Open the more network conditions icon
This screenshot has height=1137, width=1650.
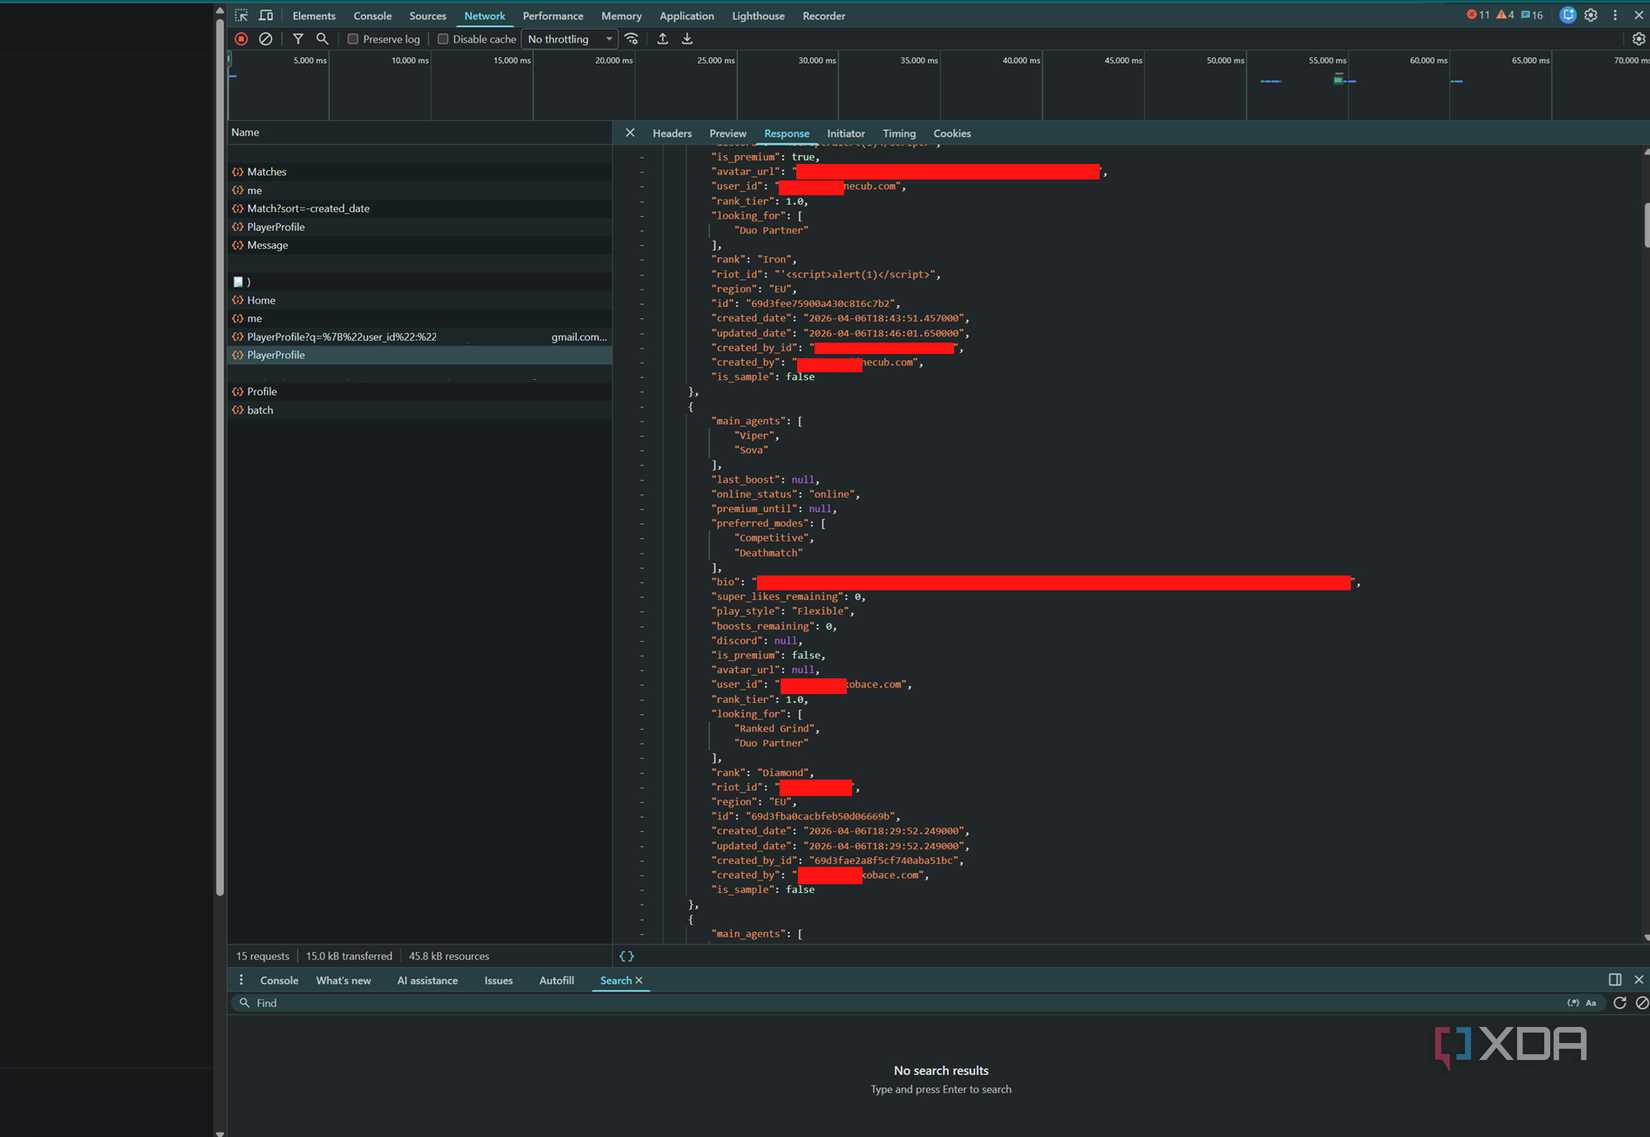[631, 38]
